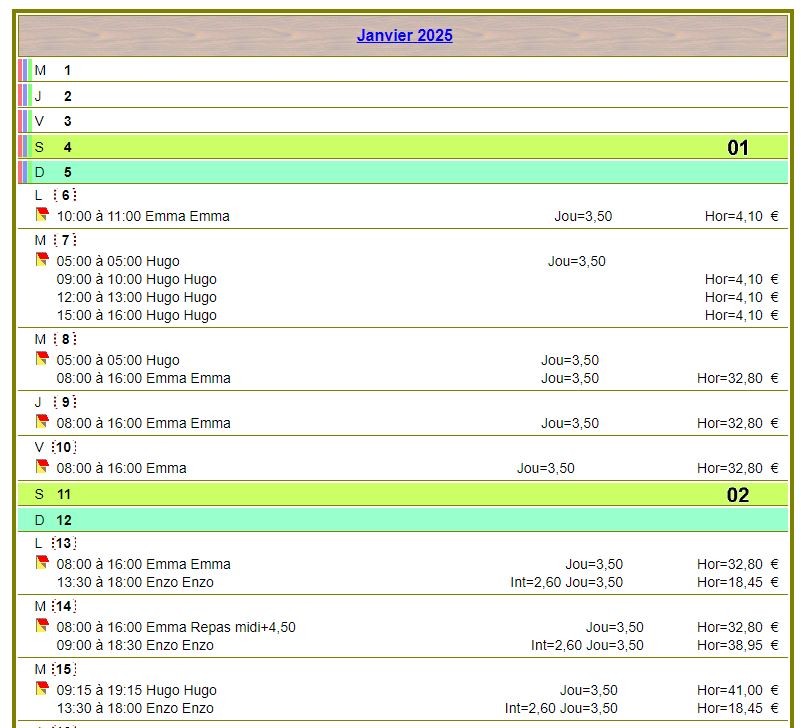This screenshot has width=801, height=728.
Task: Open the flag icon next to Hugo on Wednesday 15
Action: [41, 690]
